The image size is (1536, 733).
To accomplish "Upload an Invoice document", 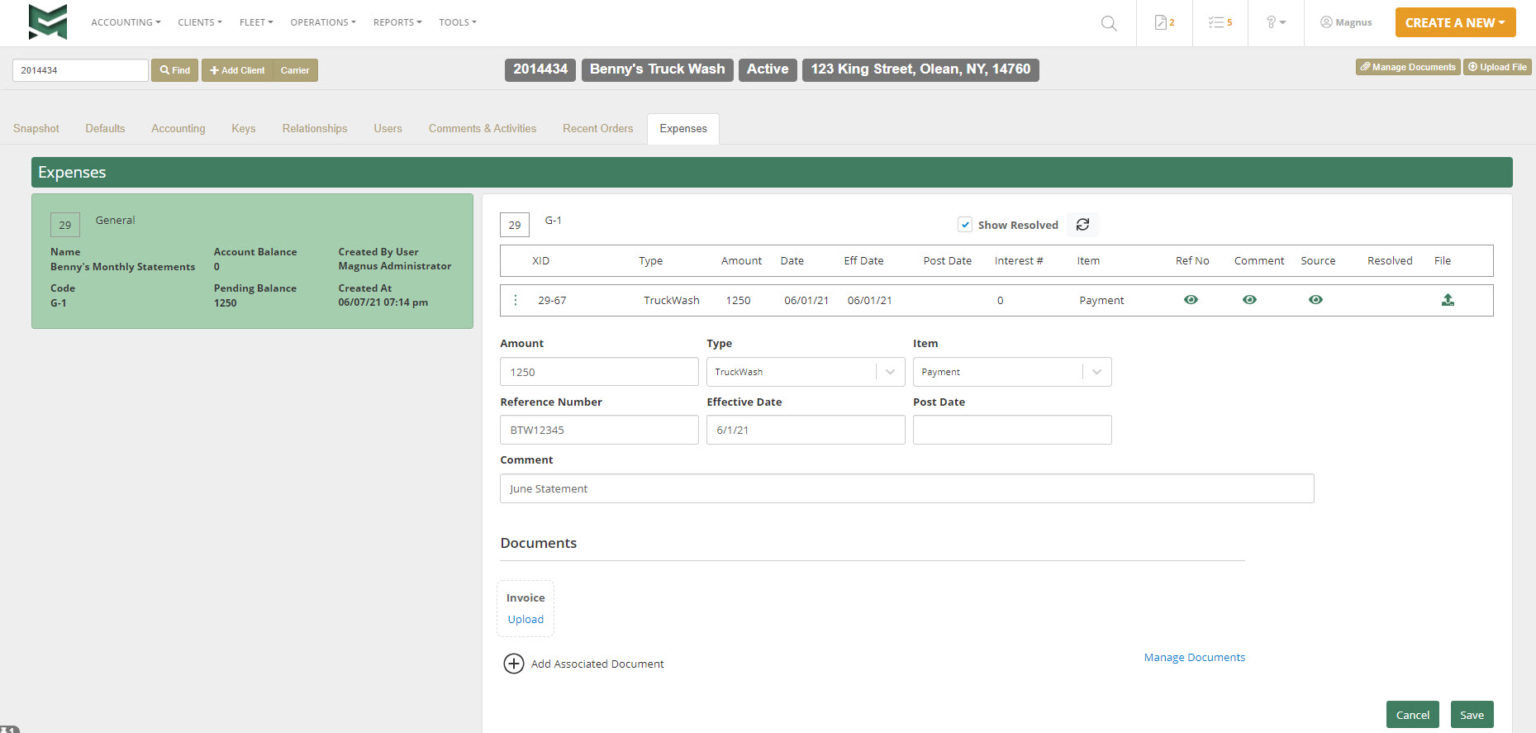I will tap(525, 619).
